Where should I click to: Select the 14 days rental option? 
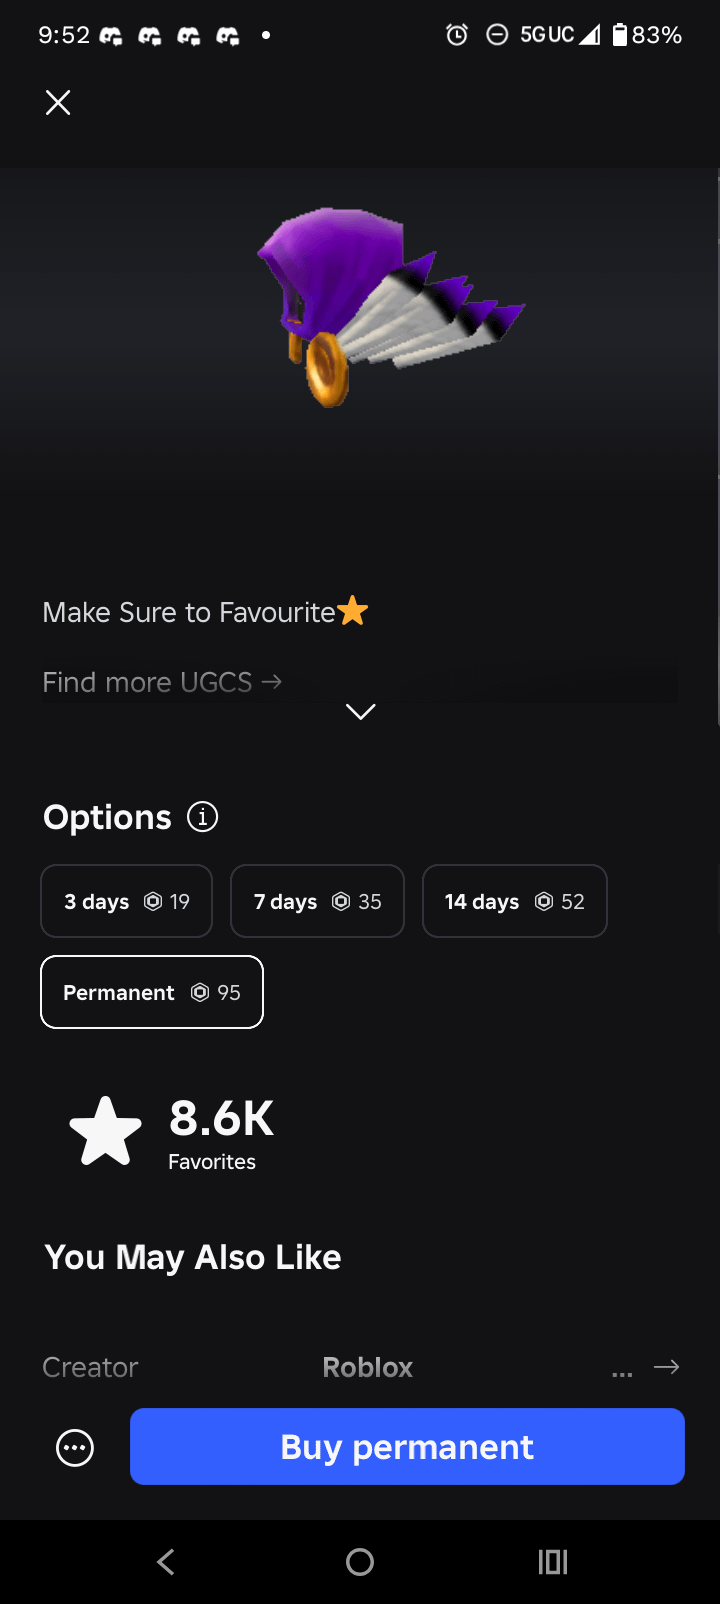pos(515,901)
